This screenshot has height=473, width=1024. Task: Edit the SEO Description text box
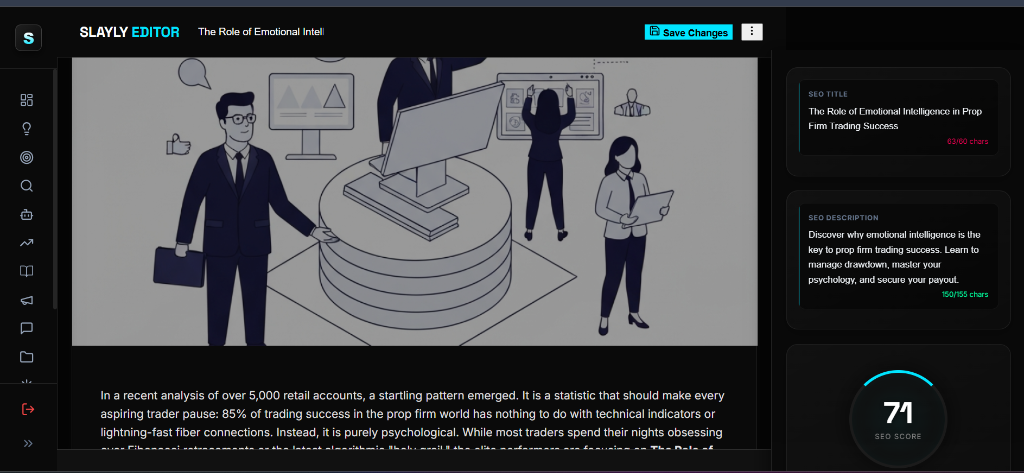tap(899, 256)
